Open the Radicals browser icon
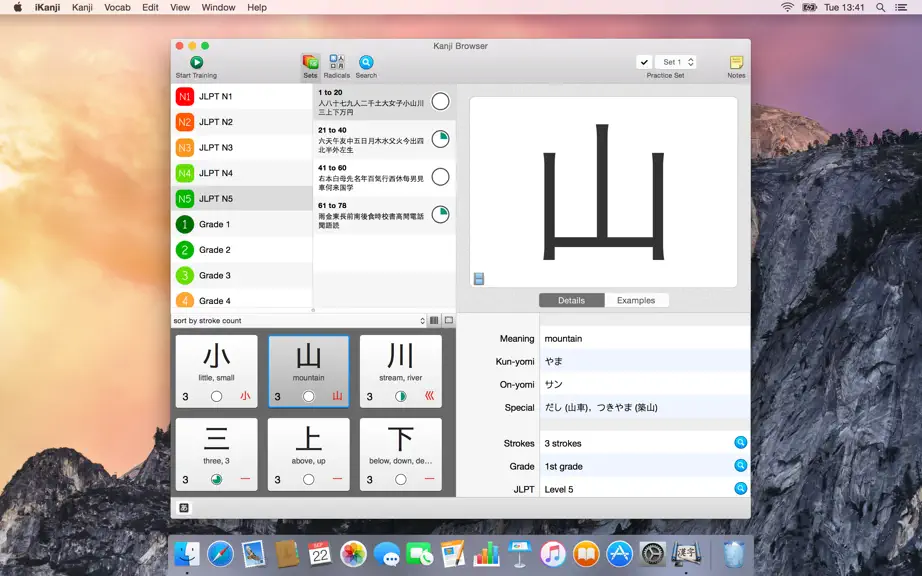Image resolution: width=922 pixels, height=576 pixels. (x=337, y=62)
